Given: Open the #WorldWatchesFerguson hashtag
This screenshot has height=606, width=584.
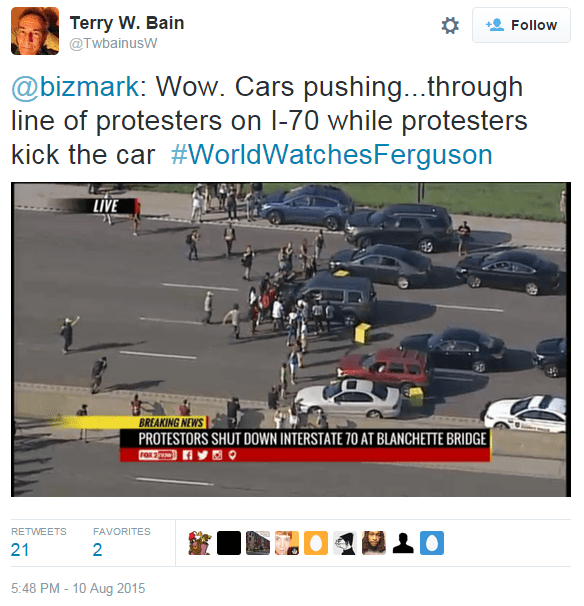Looking at the screenshot, I should pos(332,155).
